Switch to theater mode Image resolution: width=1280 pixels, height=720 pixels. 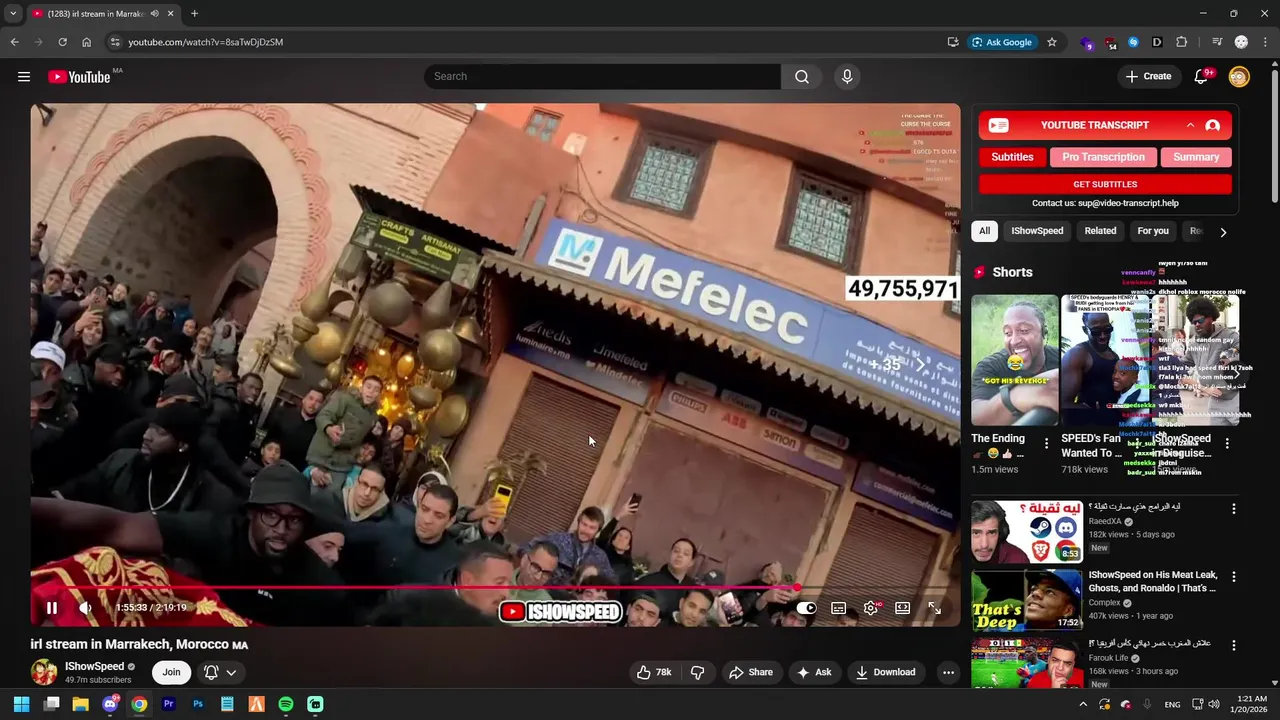(902, 608)
